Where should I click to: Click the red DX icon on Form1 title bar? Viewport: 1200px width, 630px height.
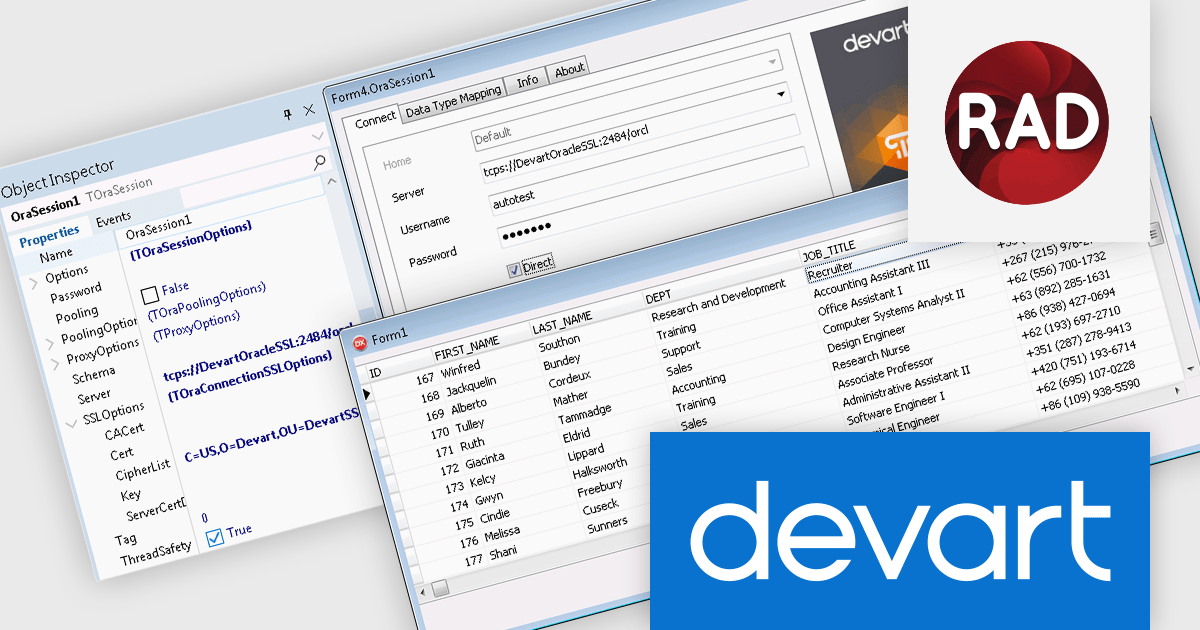point(362,342)
